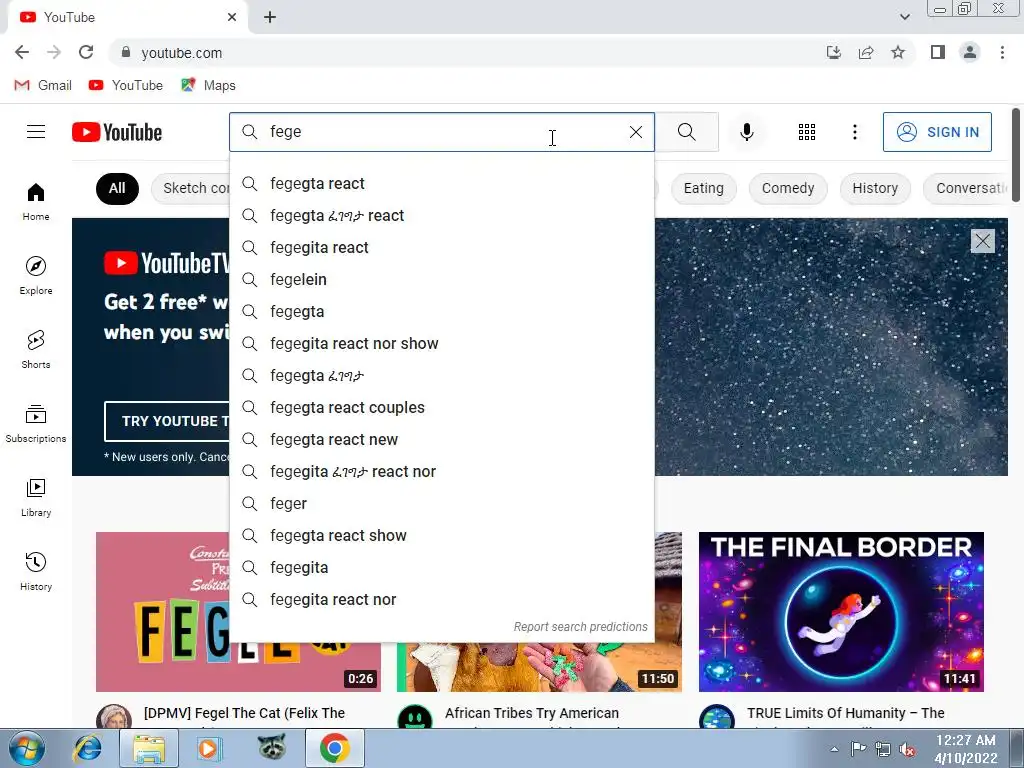Choose suggestion 'fegegita'
This screenshot has height=768, width=1024.
click(x=441, y=568)
